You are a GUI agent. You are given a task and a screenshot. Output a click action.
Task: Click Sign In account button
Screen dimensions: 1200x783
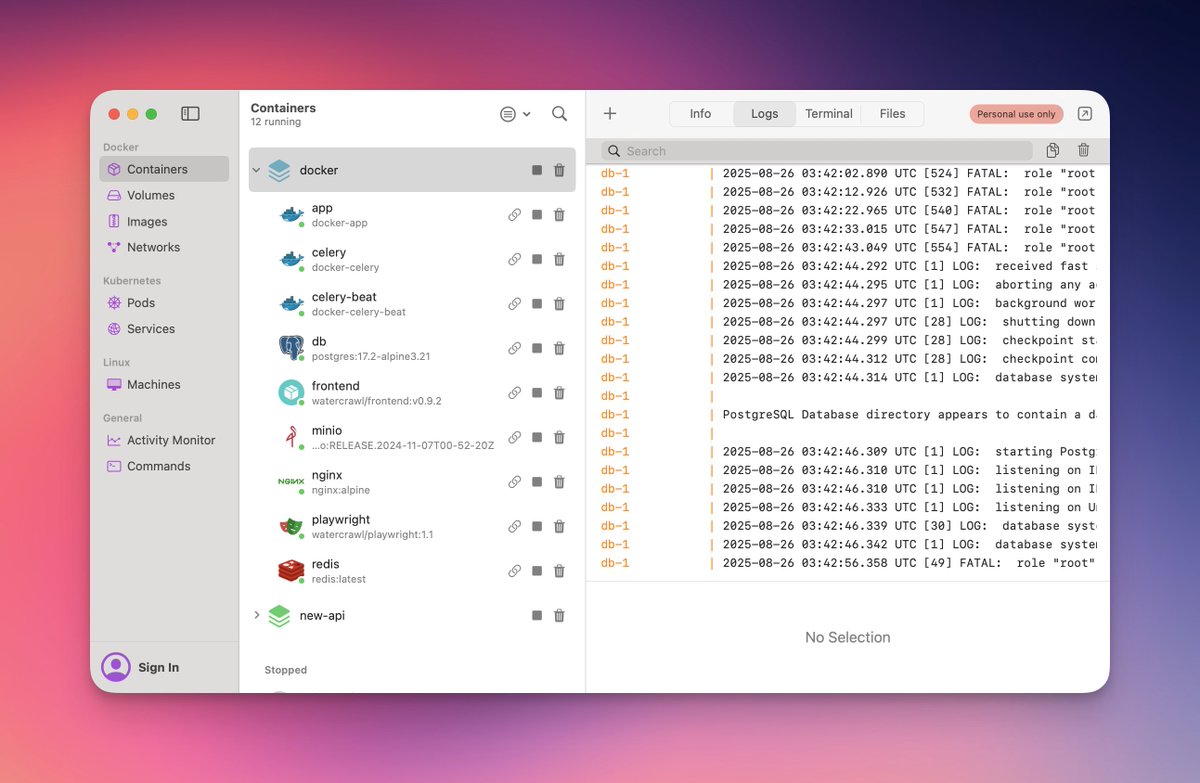click(141, 667)
